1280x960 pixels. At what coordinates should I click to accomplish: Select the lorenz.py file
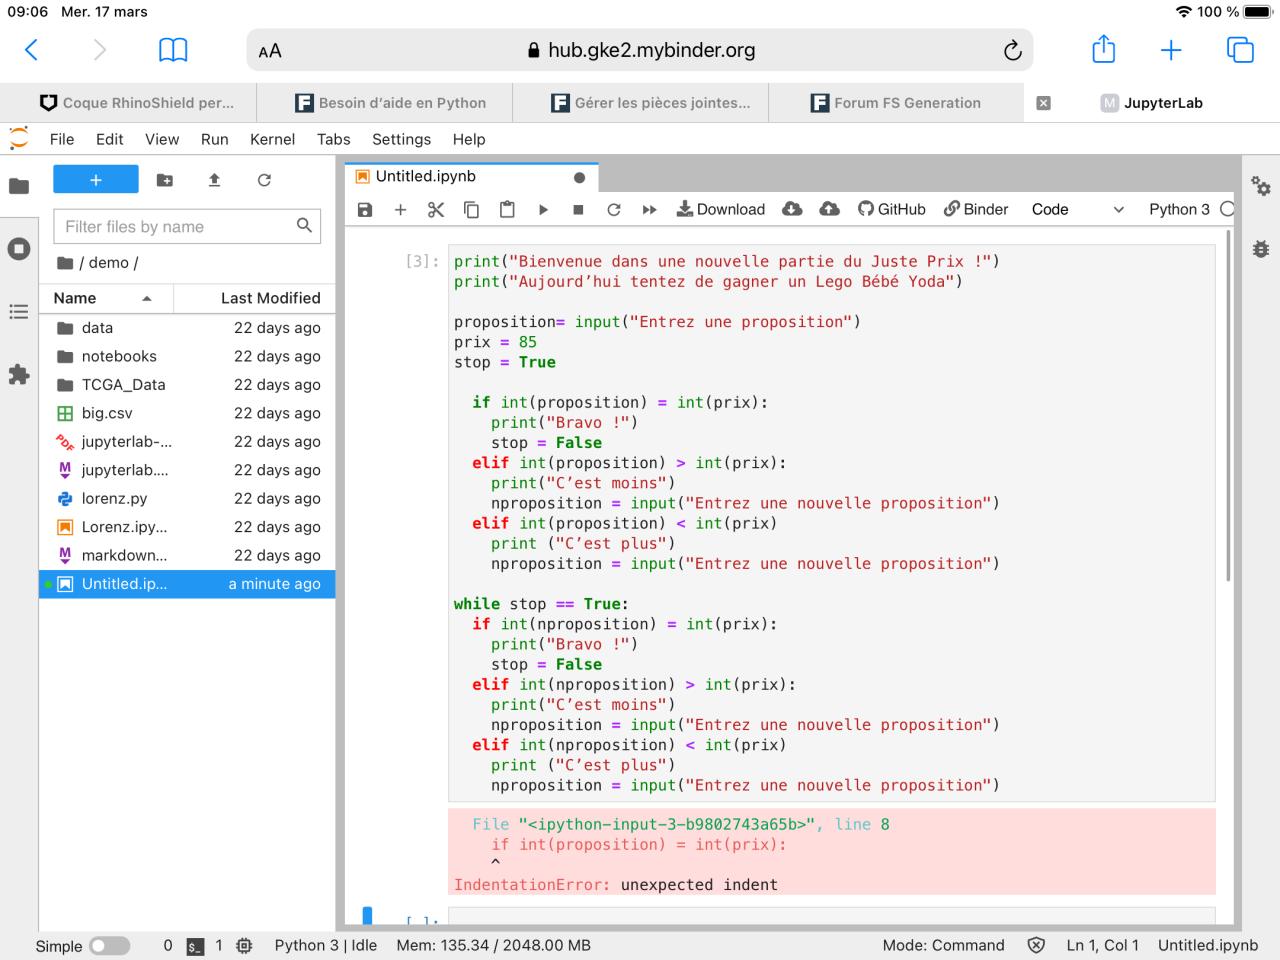tap(187, 499)
